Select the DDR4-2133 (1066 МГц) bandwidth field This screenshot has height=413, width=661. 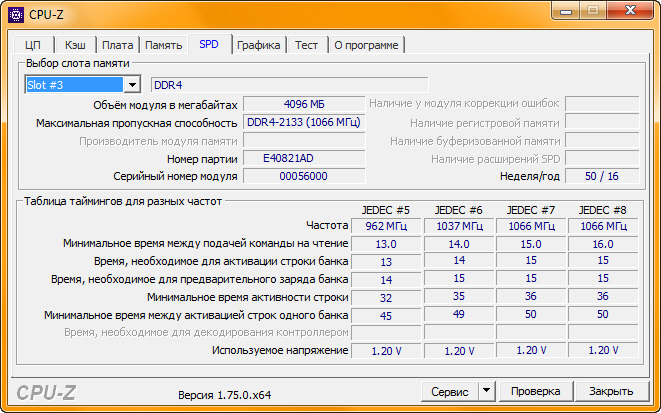point(304,122)
